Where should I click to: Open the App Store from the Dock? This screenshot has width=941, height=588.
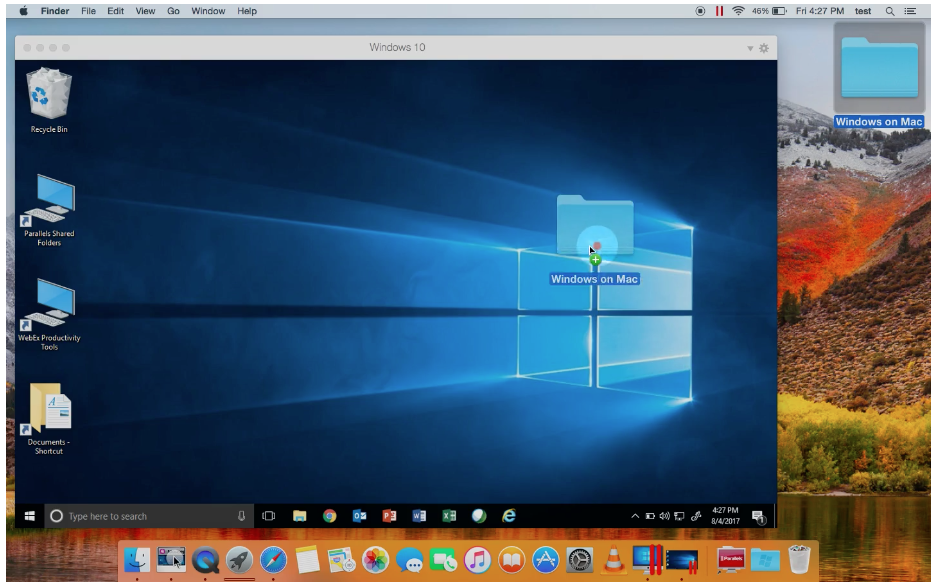tap(546, 560)
